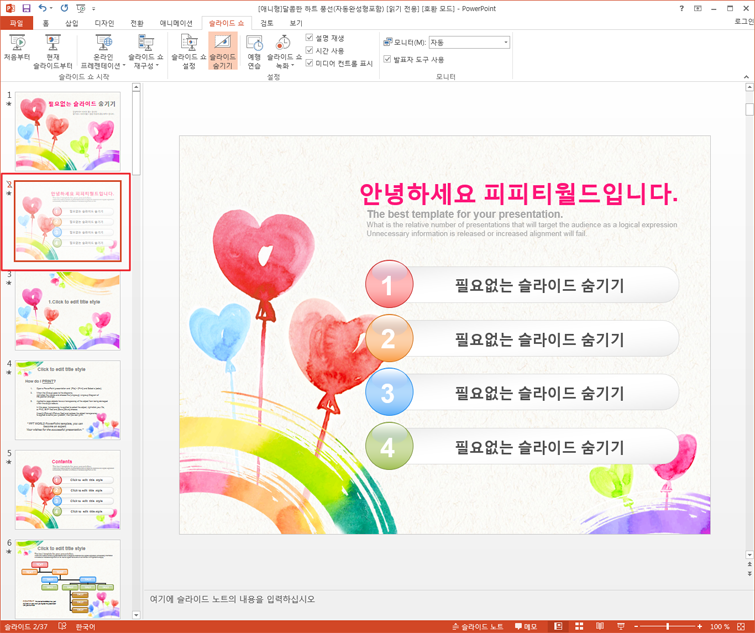Screen dimensions: 755x633
Task: Click zoom in plus button
Action: pyautogui.click(x=699, y=626)
